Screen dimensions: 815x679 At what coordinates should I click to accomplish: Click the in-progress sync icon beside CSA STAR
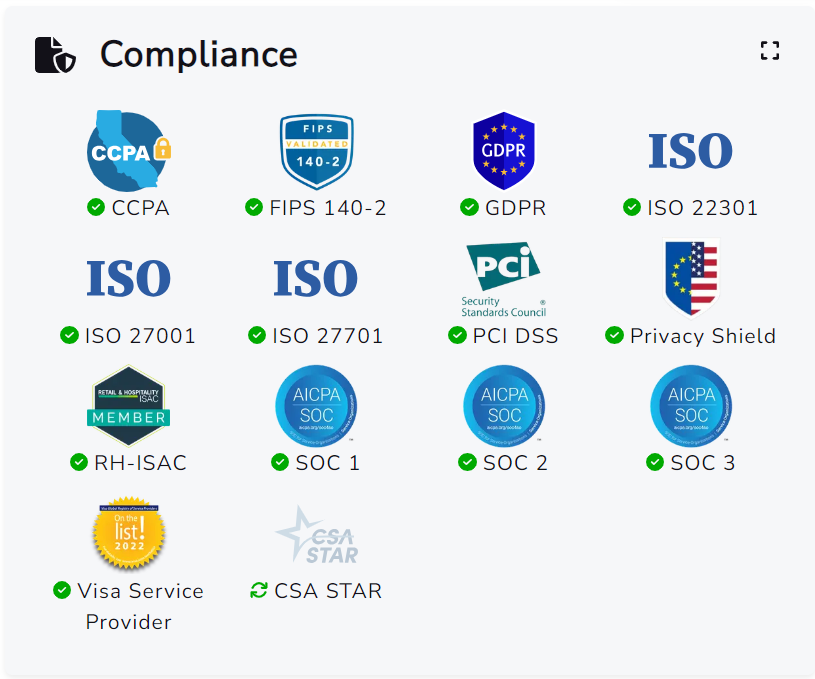(x=259, y=590)
